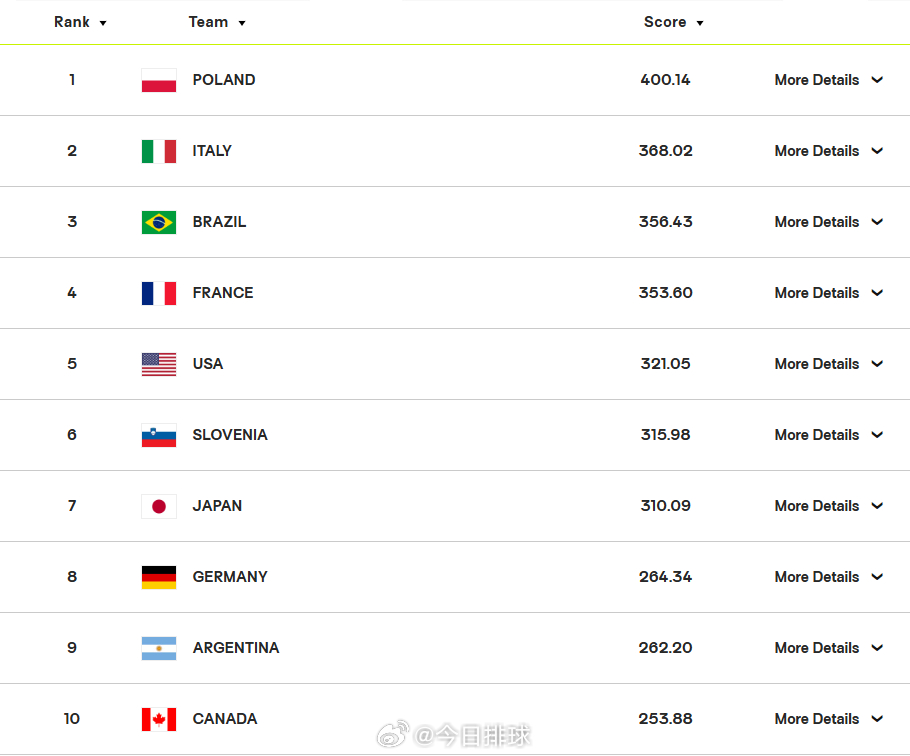Click the USA flag icon

click(x=158, y=364)
